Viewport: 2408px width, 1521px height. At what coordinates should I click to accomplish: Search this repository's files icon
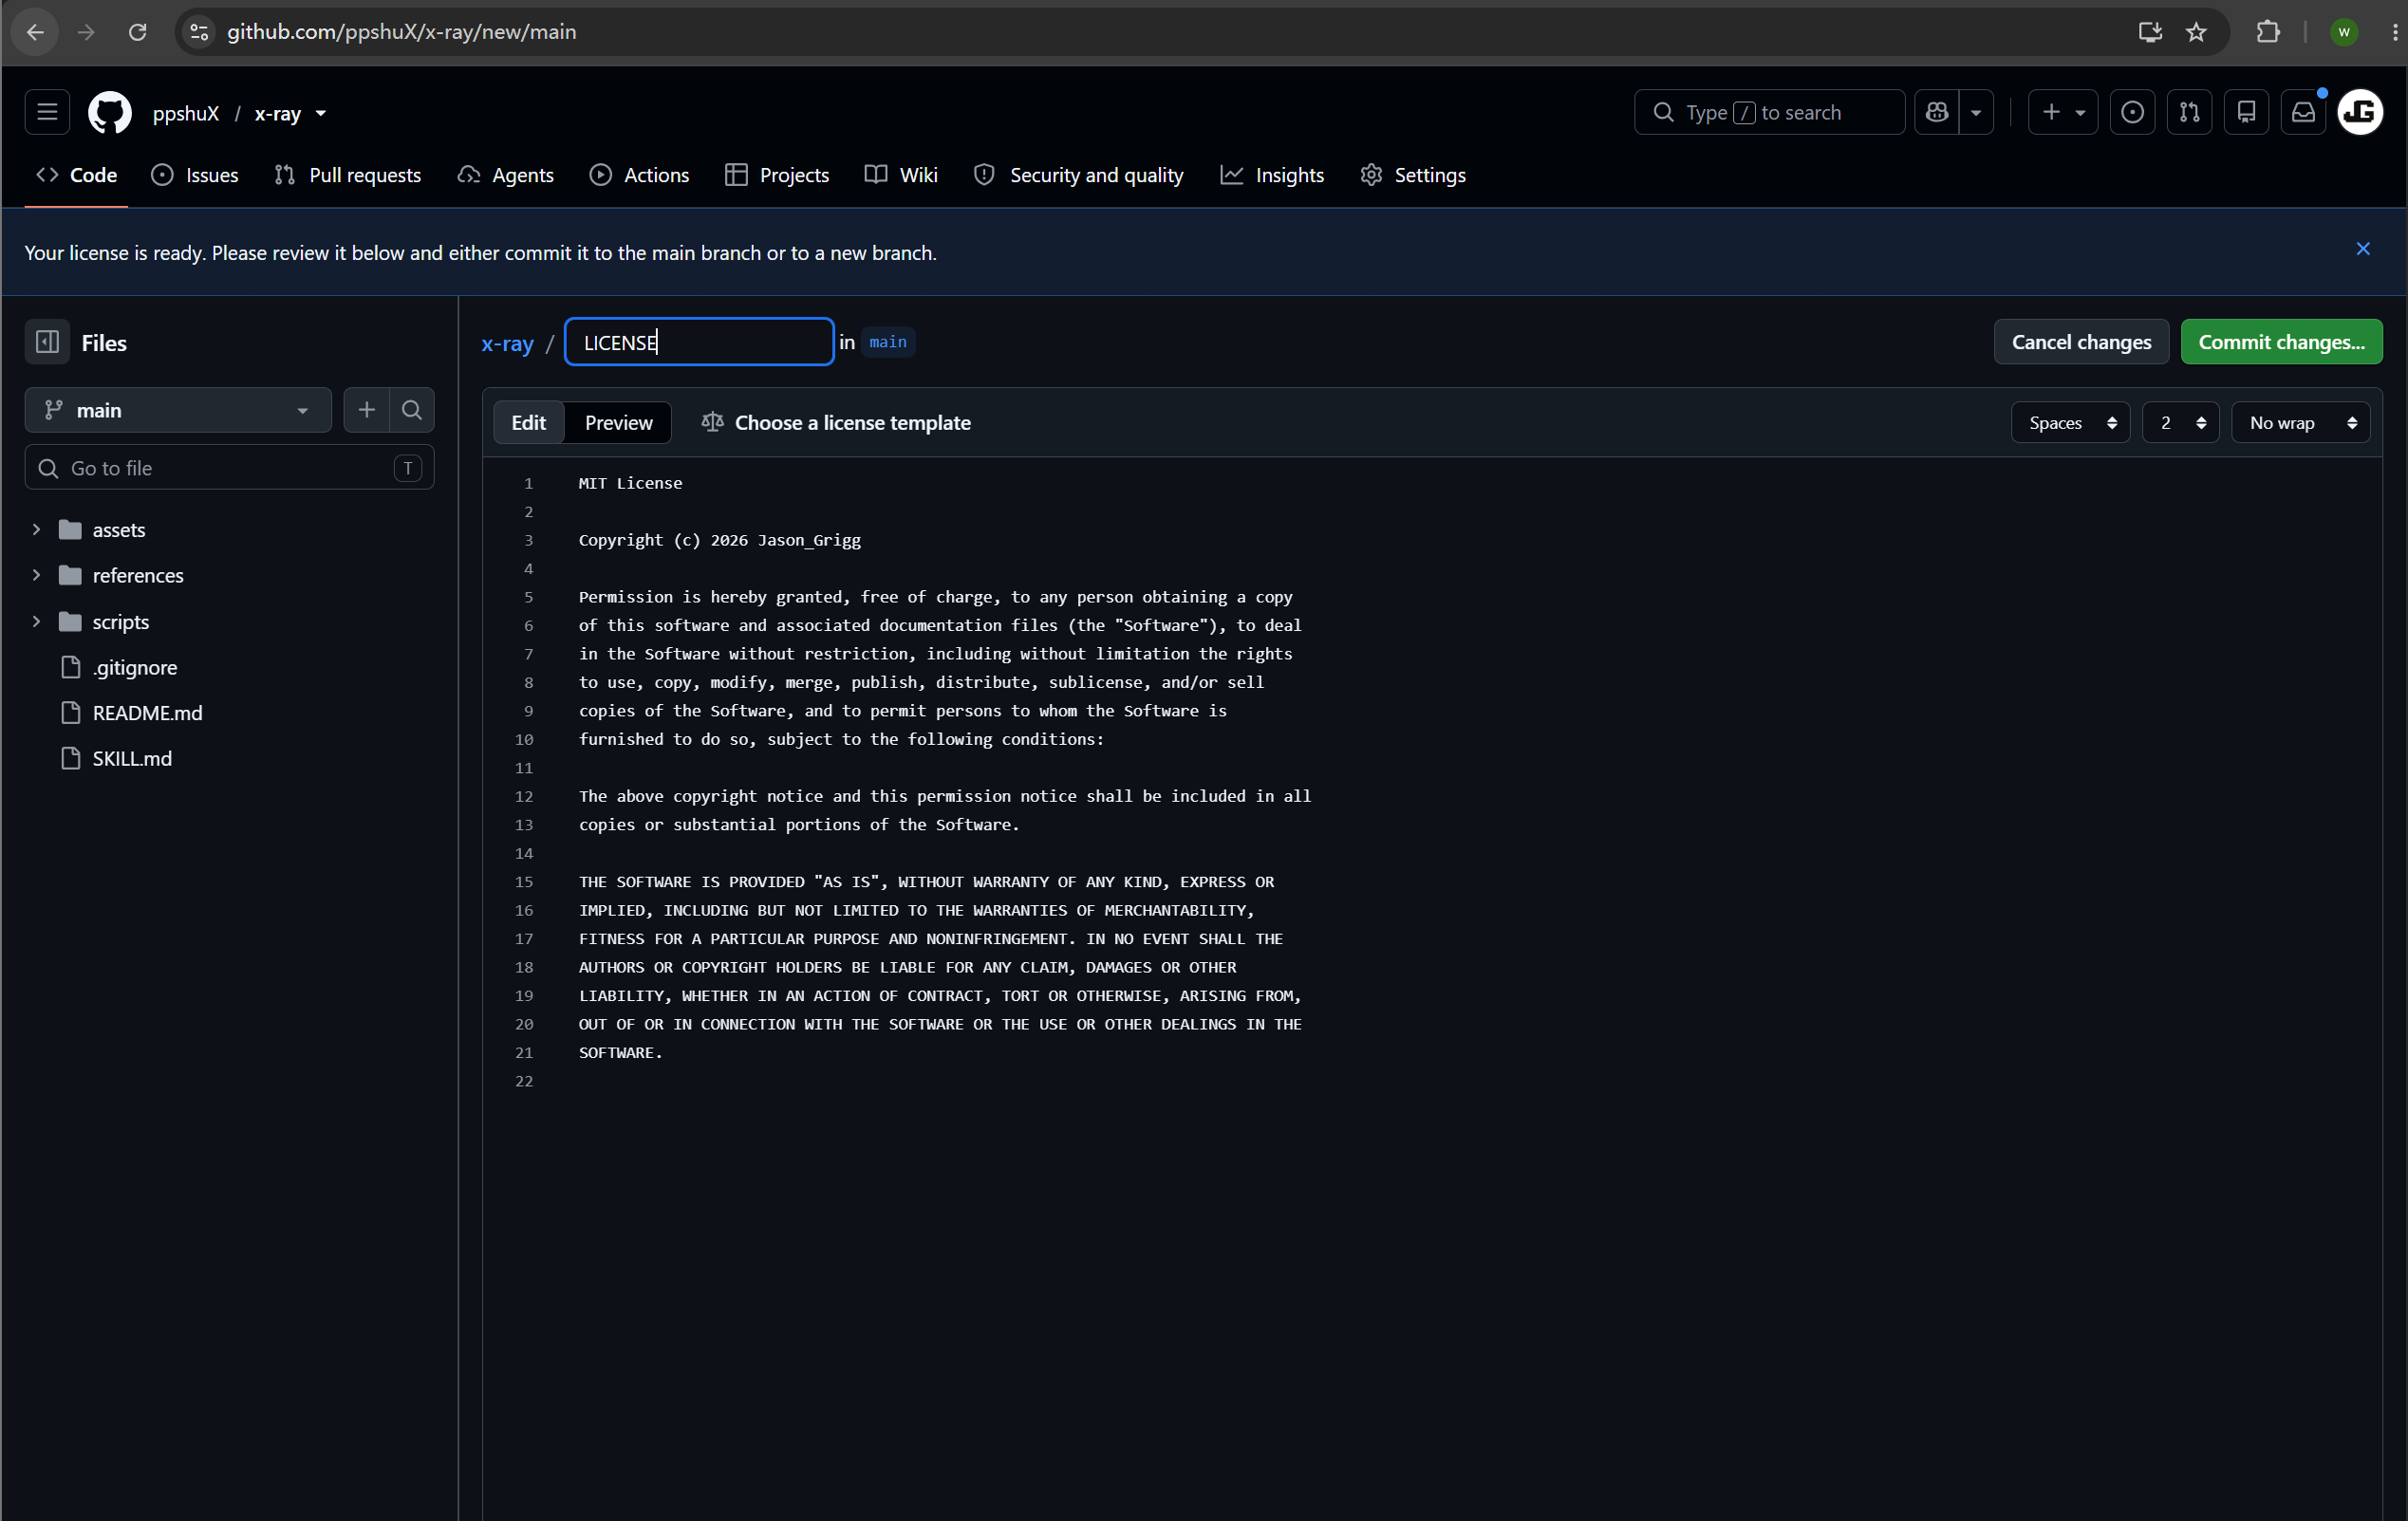pos(411,410)
